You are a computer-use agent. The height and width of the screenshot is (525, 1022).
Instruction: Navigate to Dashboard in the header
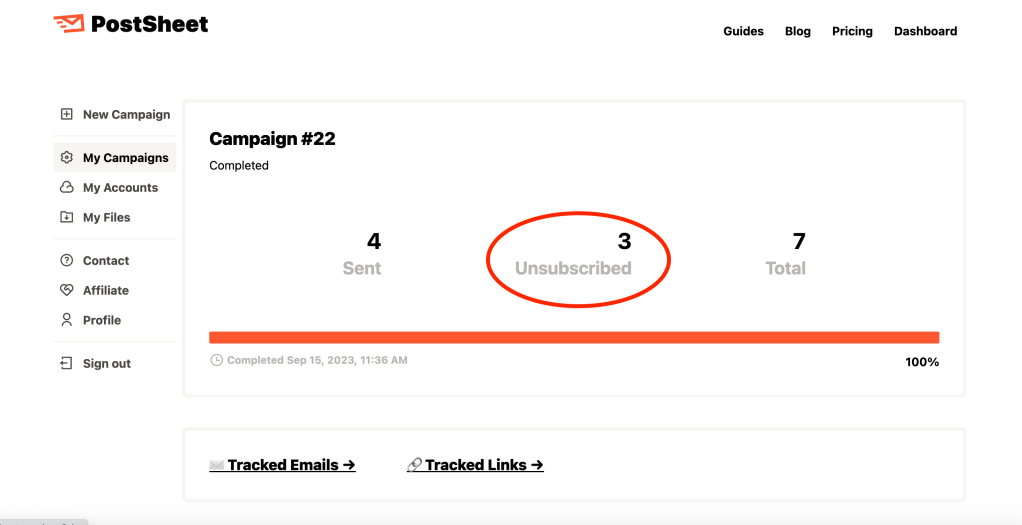point(925,32)
